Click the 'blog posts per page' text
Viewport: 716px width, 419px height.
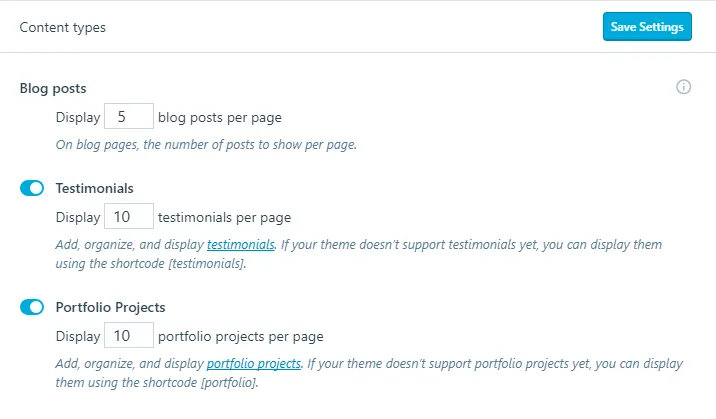tap(220, 118)
